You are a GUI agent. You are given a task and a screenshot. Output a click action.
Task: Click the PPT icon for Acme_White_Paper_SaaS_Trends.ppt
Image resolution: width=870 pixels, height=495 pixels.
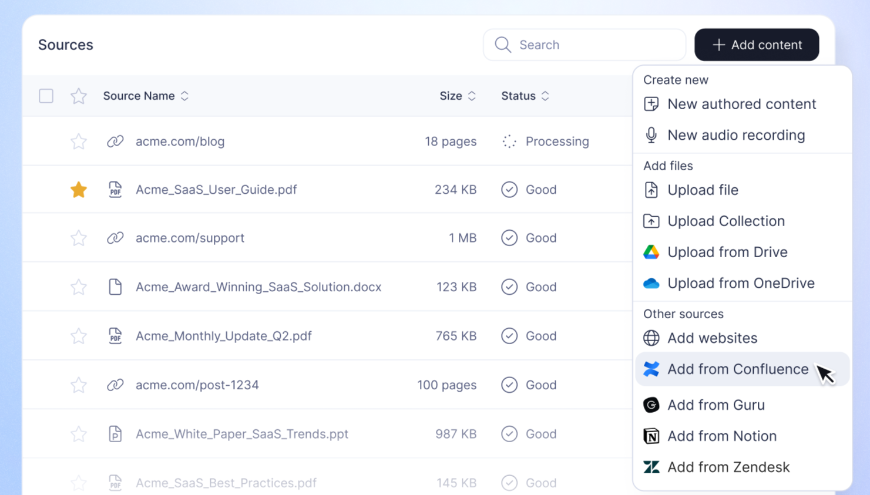(x=115, y=434)
